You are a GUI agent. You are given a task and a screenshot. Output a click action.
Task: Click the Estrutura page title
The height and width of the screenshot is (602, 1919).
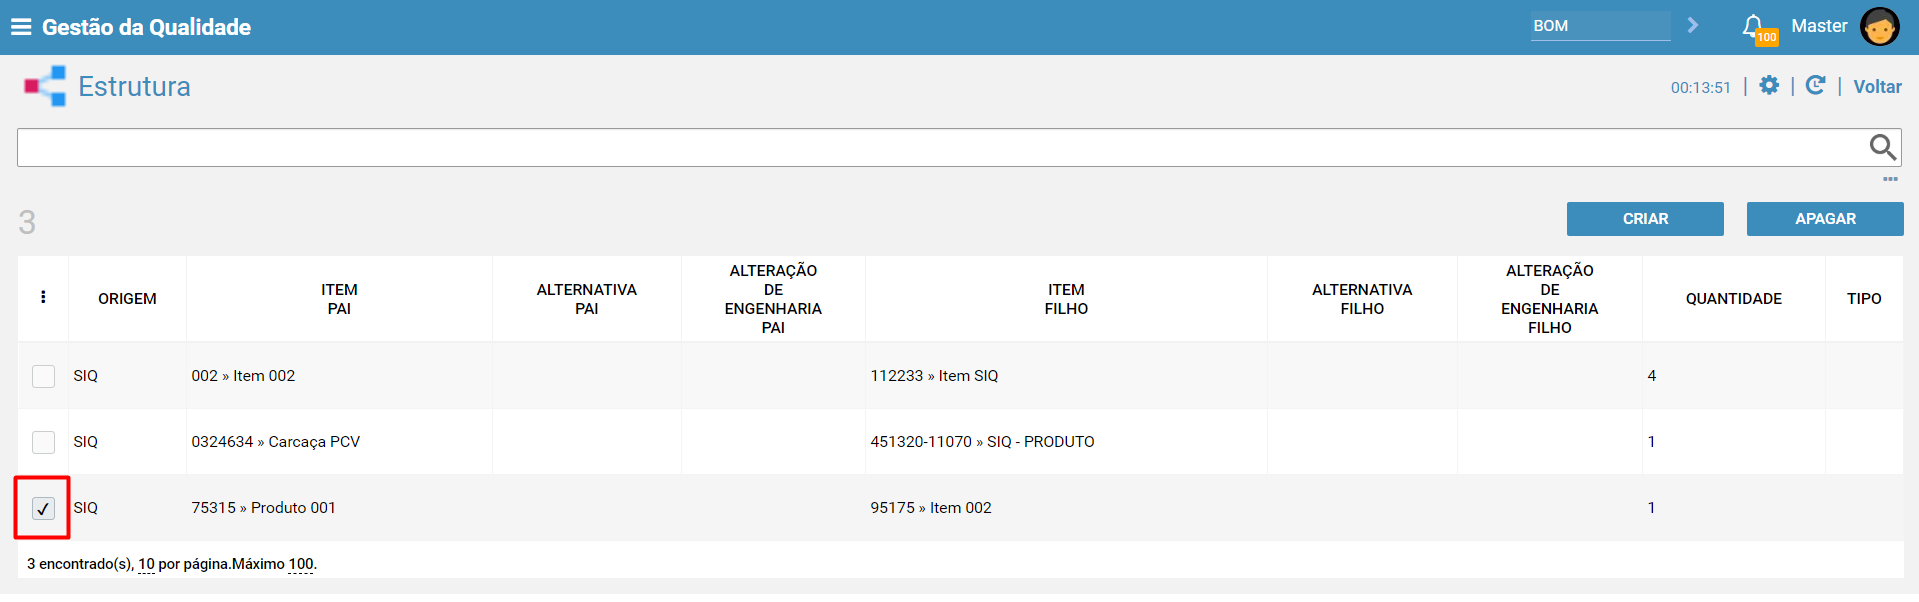134,86
